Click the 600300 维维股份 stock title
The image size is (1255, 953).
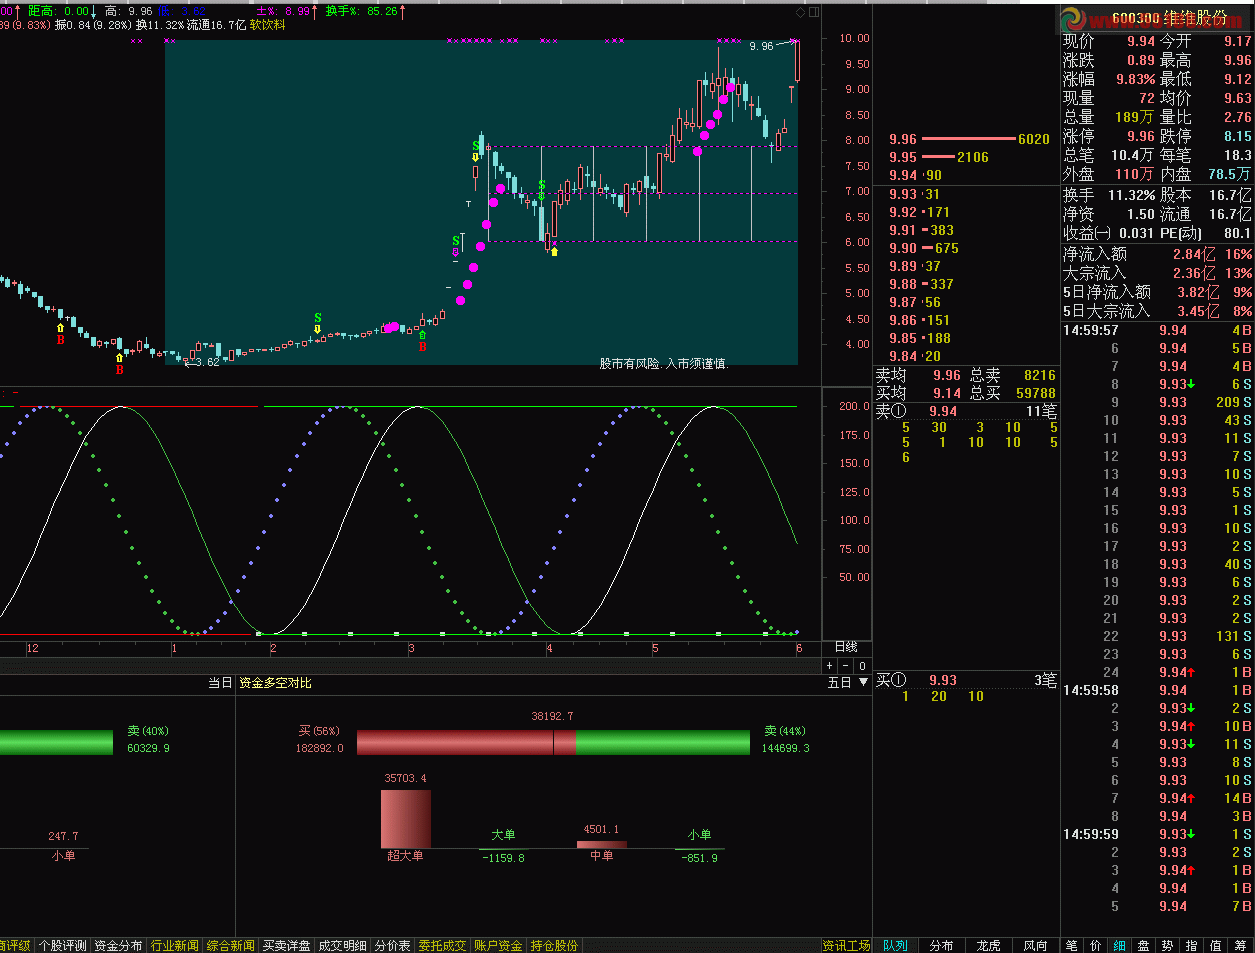click(1169, 18)
